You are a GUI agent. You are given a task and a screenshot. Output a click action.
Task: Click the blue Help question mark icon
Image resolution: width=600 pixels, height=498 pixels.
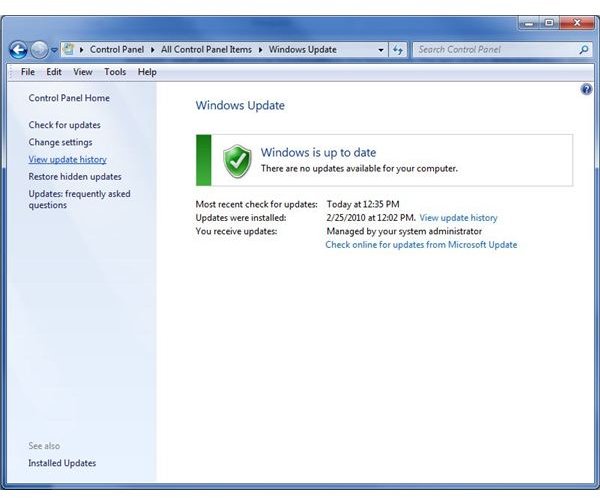pyautogui.click(x=586, y=90)
